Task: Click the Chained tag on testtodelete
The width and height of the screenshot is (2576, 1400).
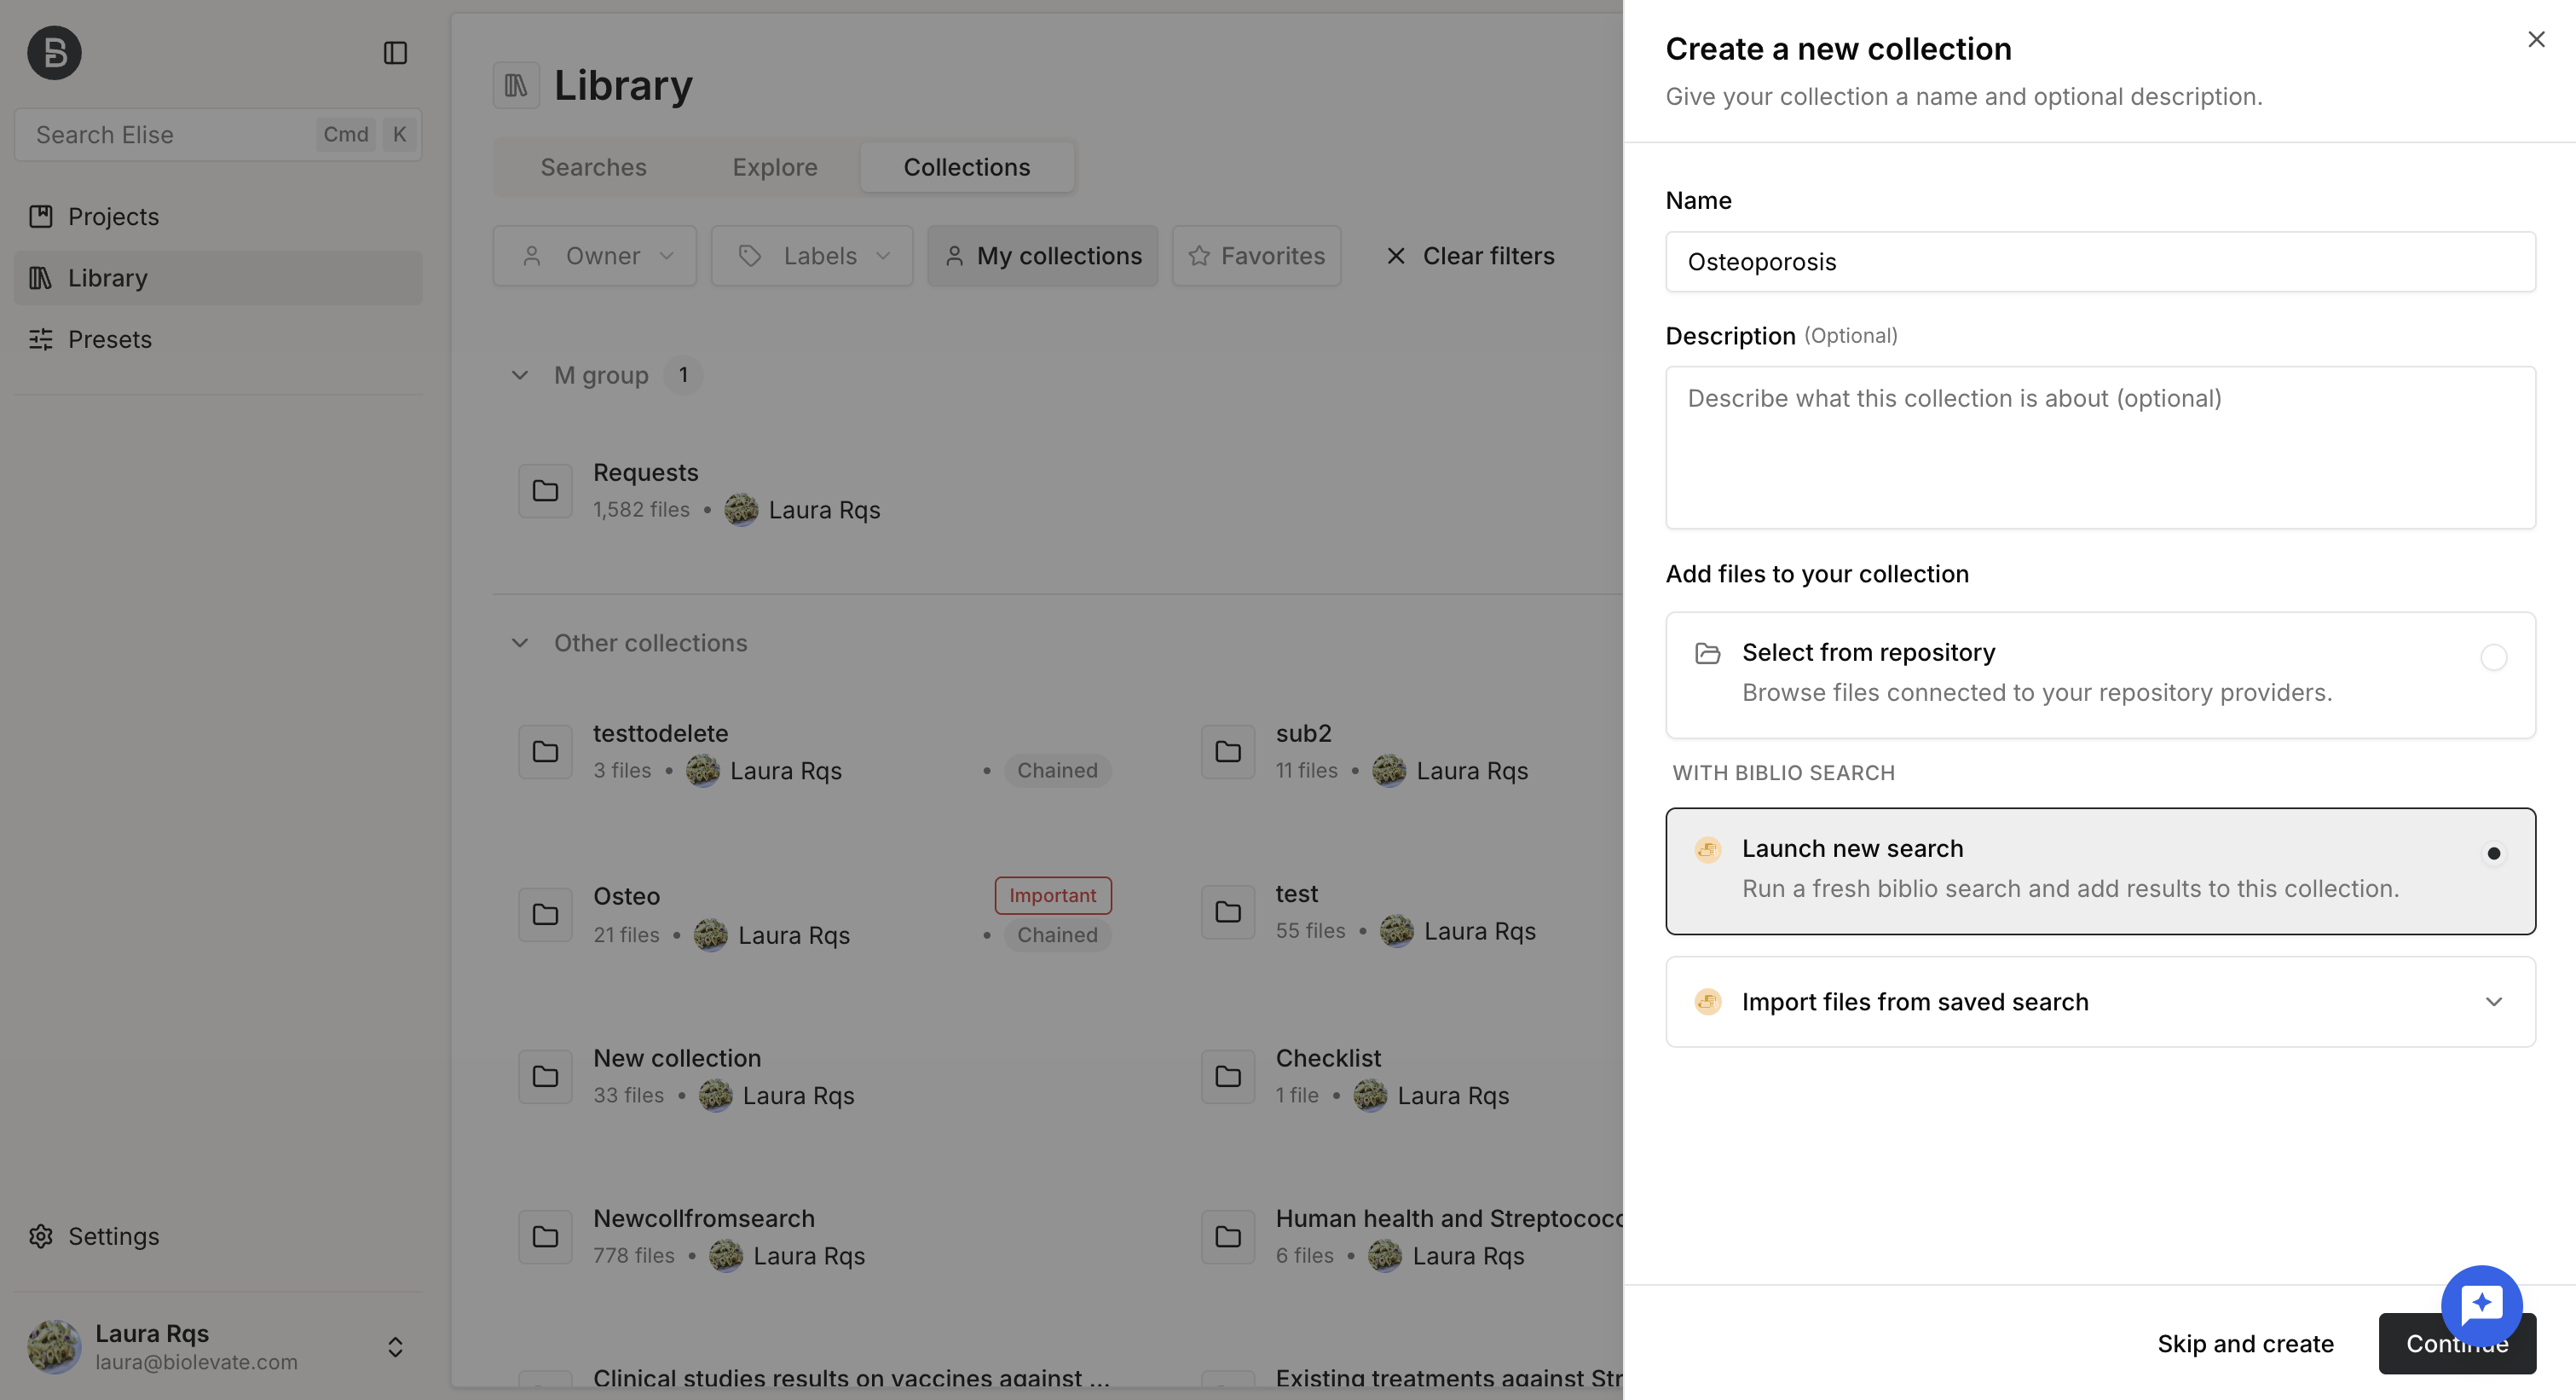Action: [x=1057, y=770]
